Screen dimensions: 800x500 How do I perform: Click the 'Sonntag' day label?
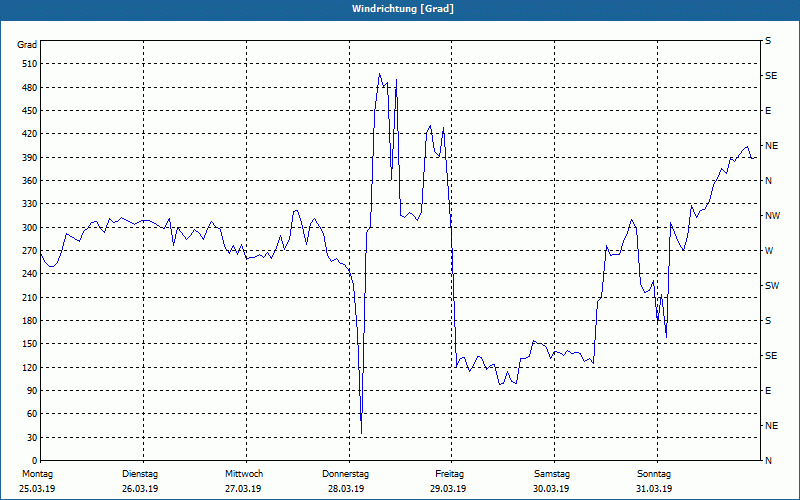pyautogui.click(x=654, y=474)
